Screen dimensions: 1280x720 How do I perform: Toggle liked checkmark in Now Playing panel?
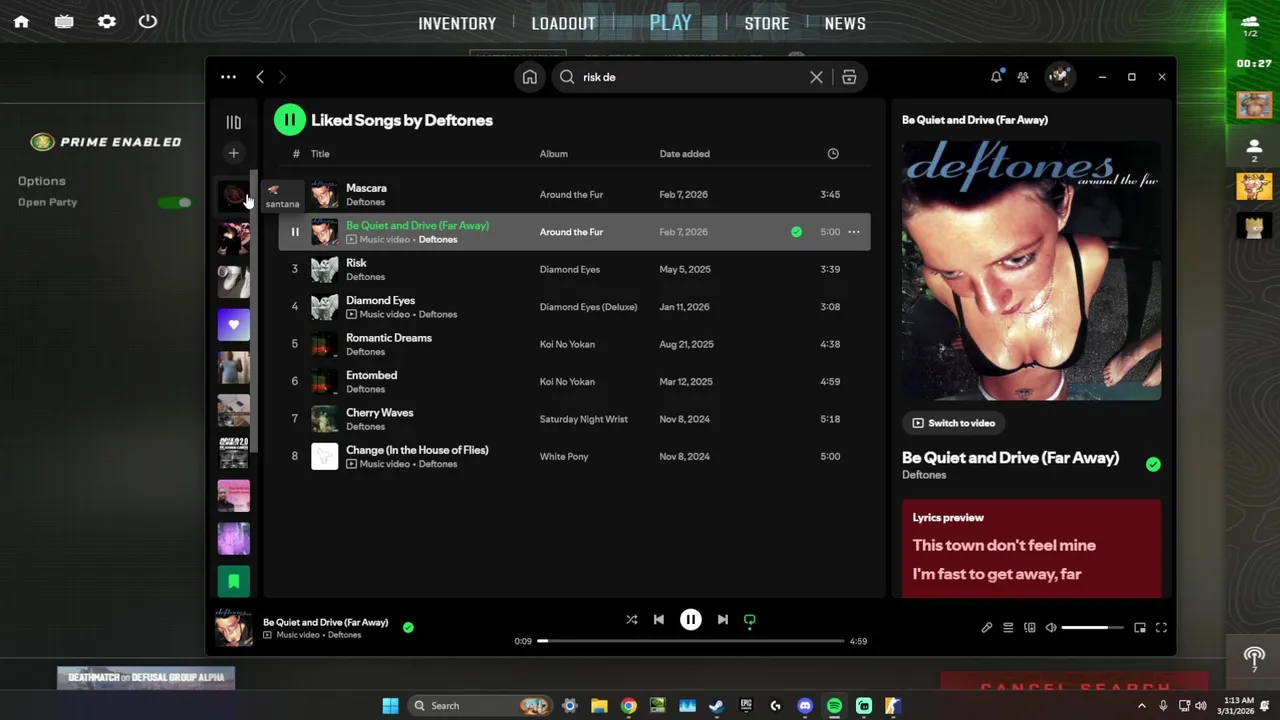[x=1153, y=464]
